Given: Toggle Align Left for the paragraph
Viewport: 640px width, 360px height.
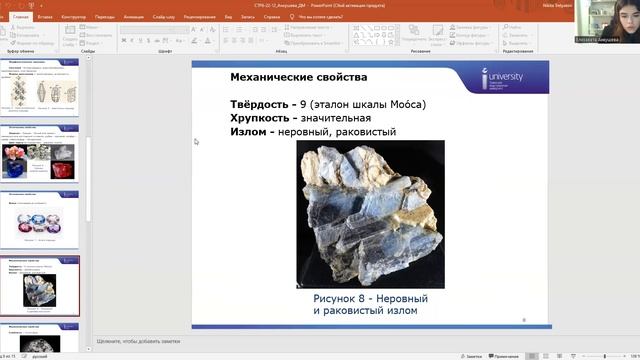Looking at the screenshot, I should [226, 40].
